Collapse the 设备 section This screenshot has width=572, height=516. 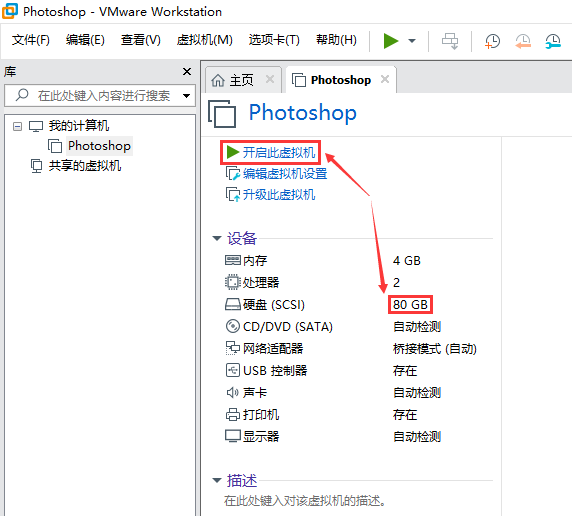[217, 238]
